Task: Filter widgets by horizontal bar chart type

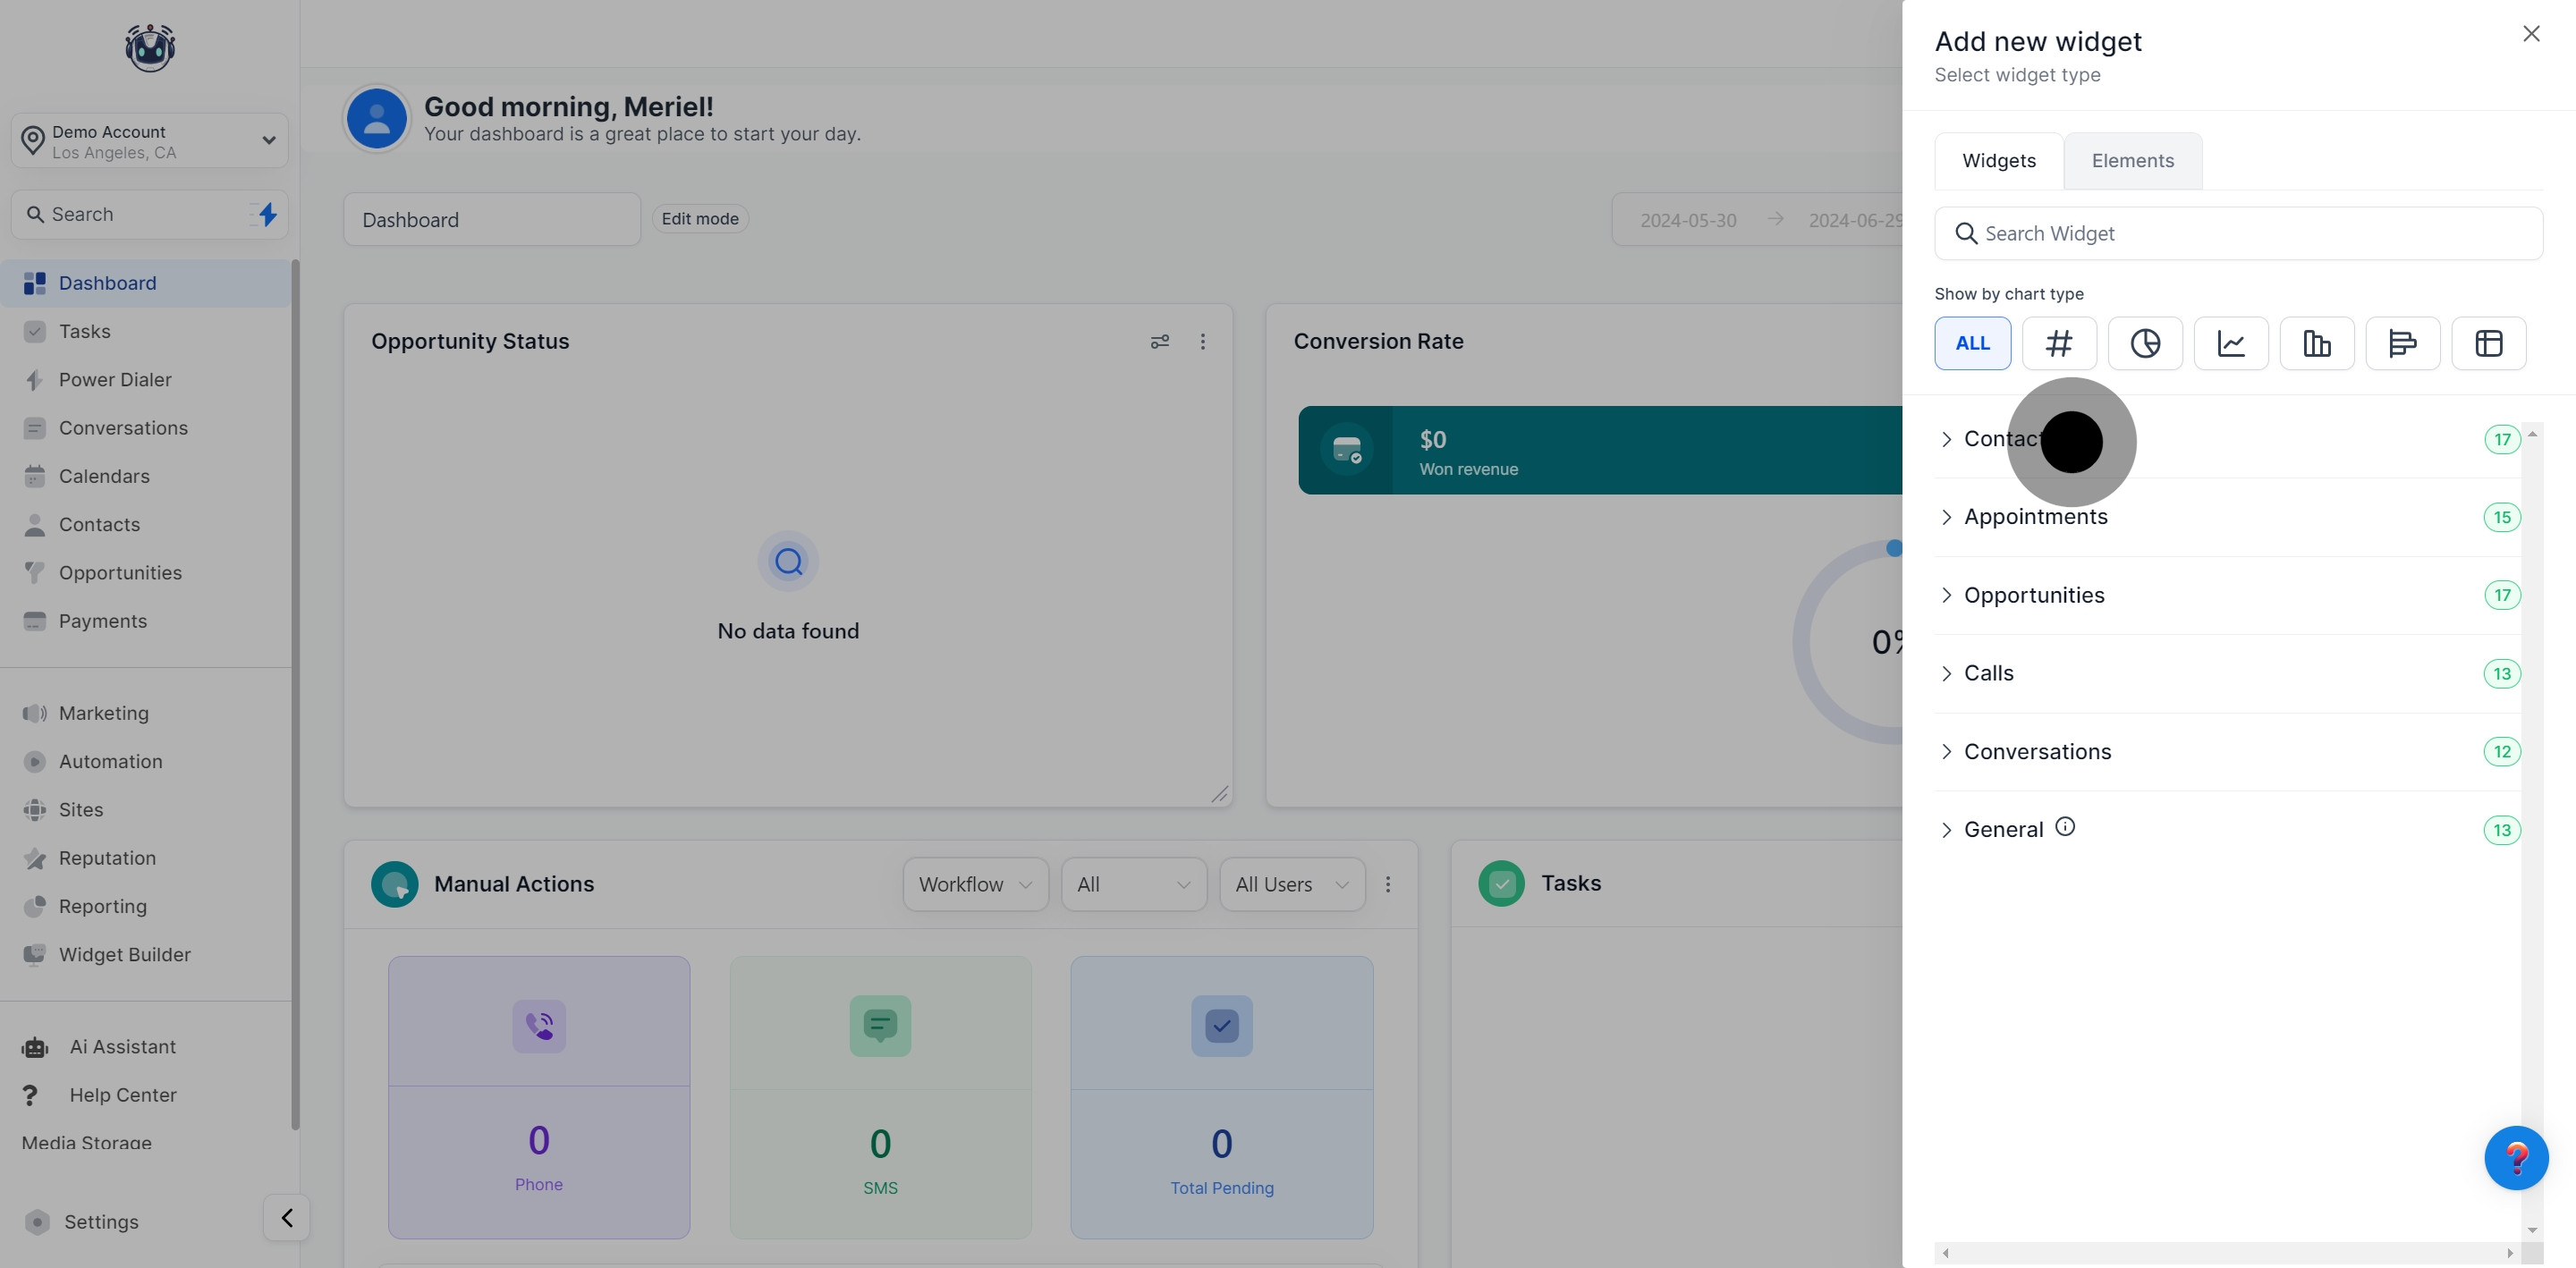Action: click(x=2402, y=343)
